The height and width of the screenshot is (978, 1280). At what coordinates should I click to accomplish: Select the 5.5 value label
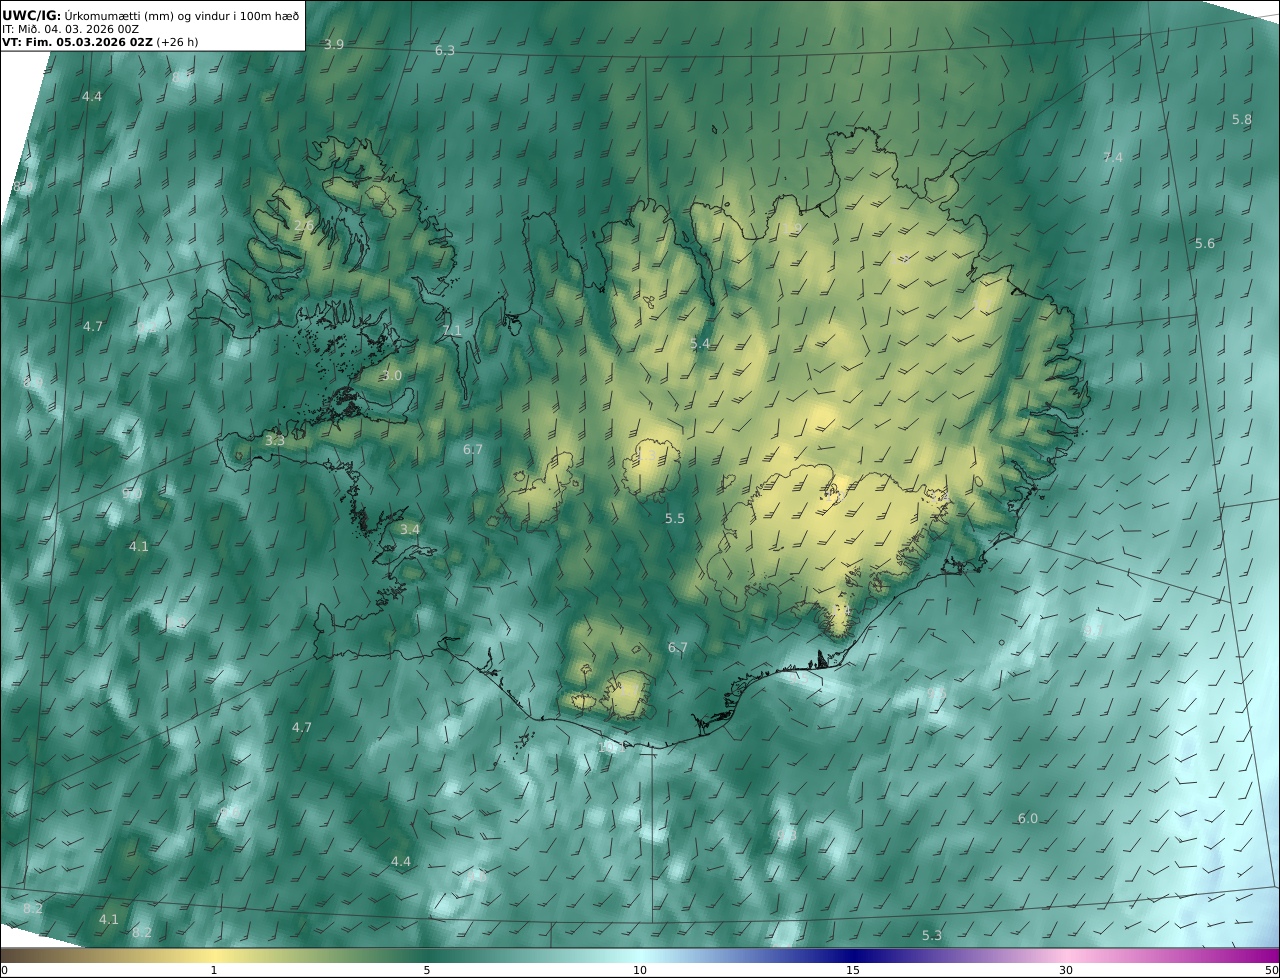[675, 519]
